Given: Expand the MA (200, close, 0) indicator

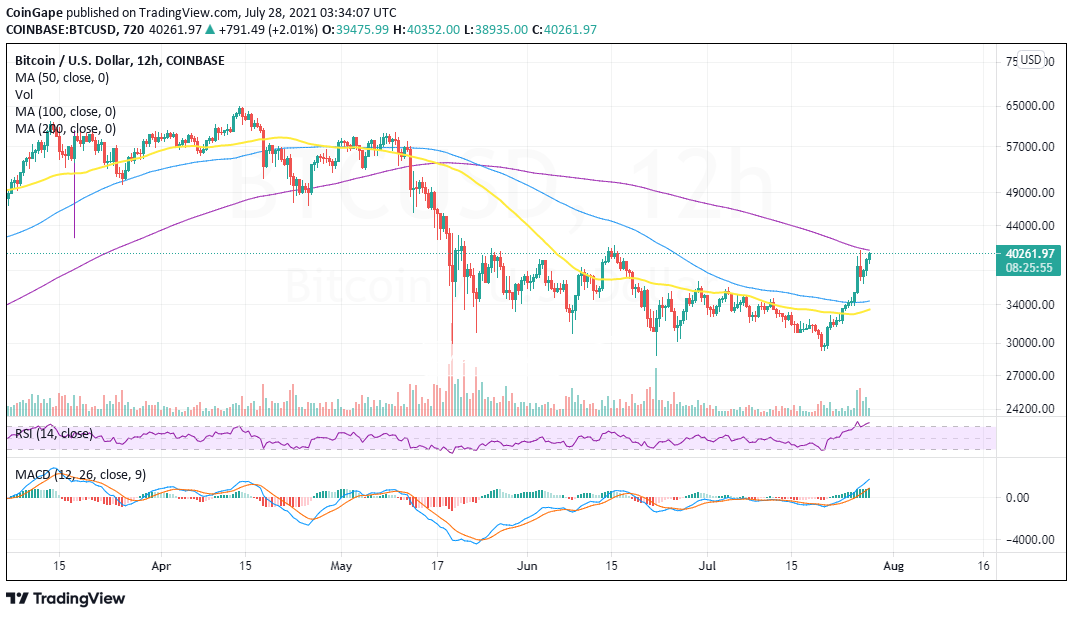Looking at the screenshot, I should [66, 129].
